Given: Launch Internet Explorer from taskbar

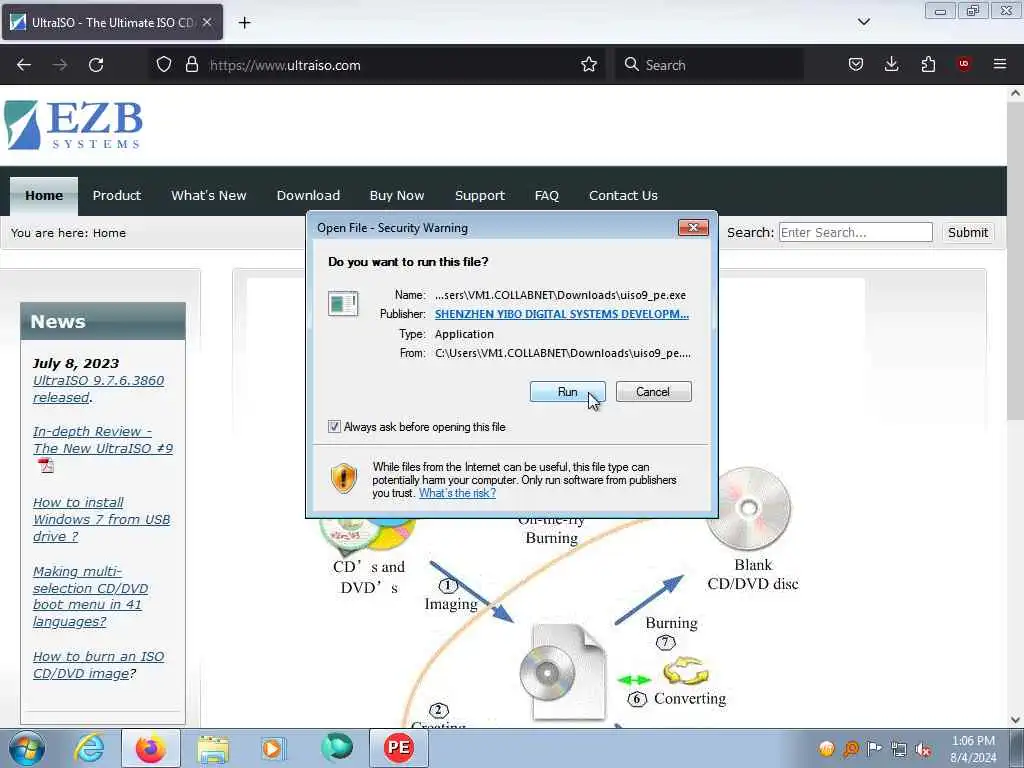Looking at the screenshot, I should point(89,748).
